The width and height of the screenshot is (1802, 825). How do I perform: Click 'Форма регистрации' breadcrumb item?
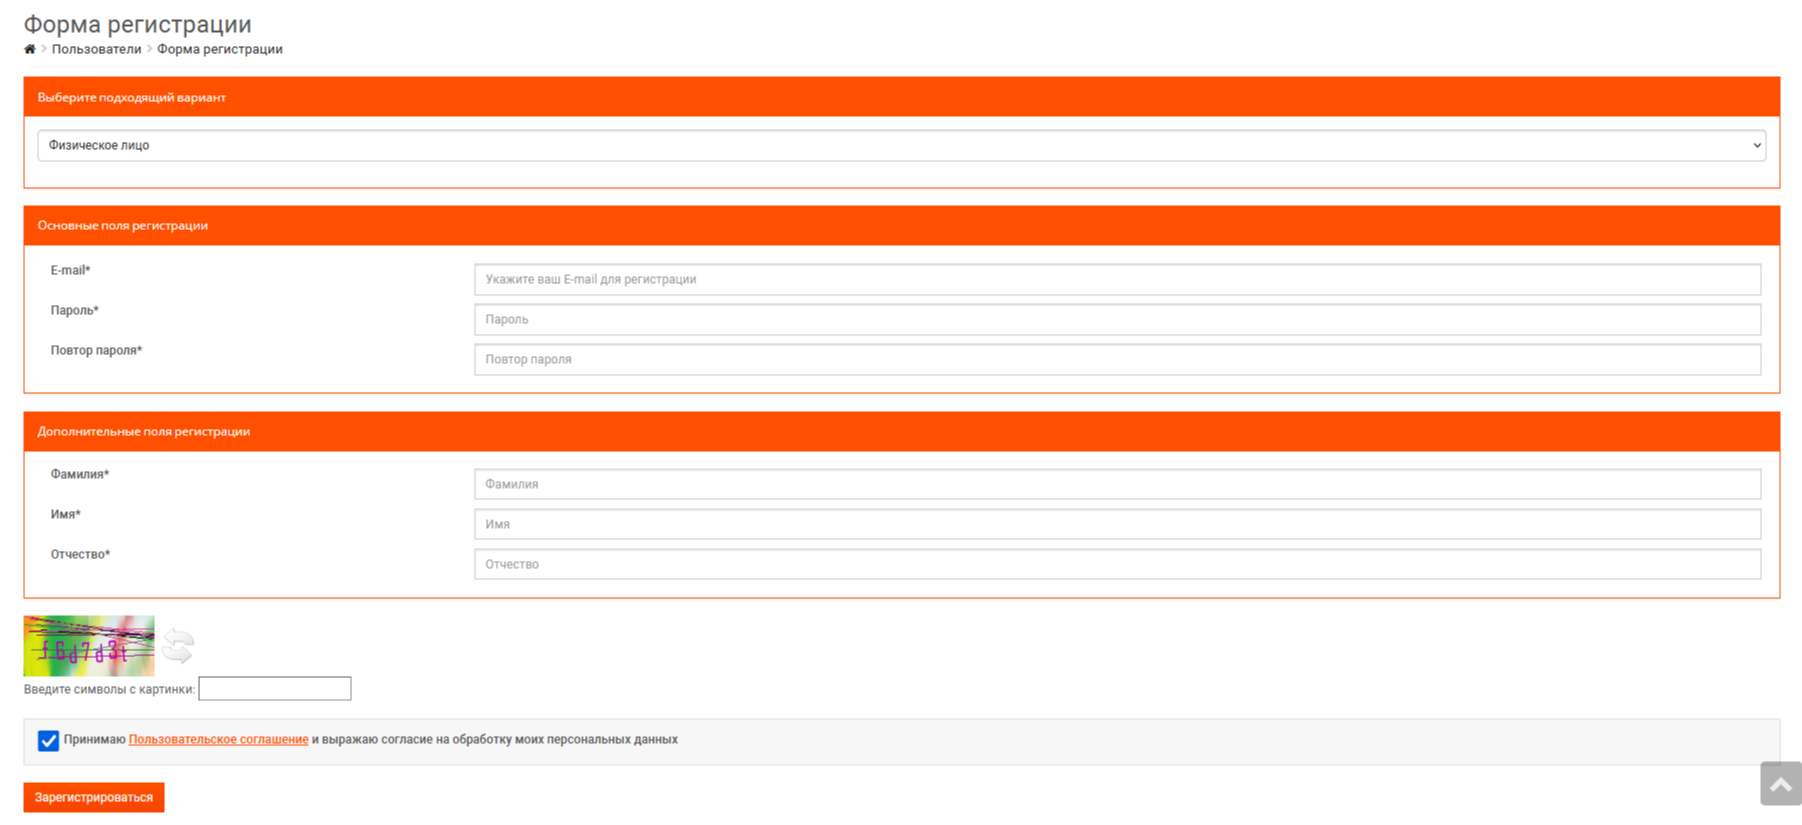pyautogui.click(x=219, y=49)
